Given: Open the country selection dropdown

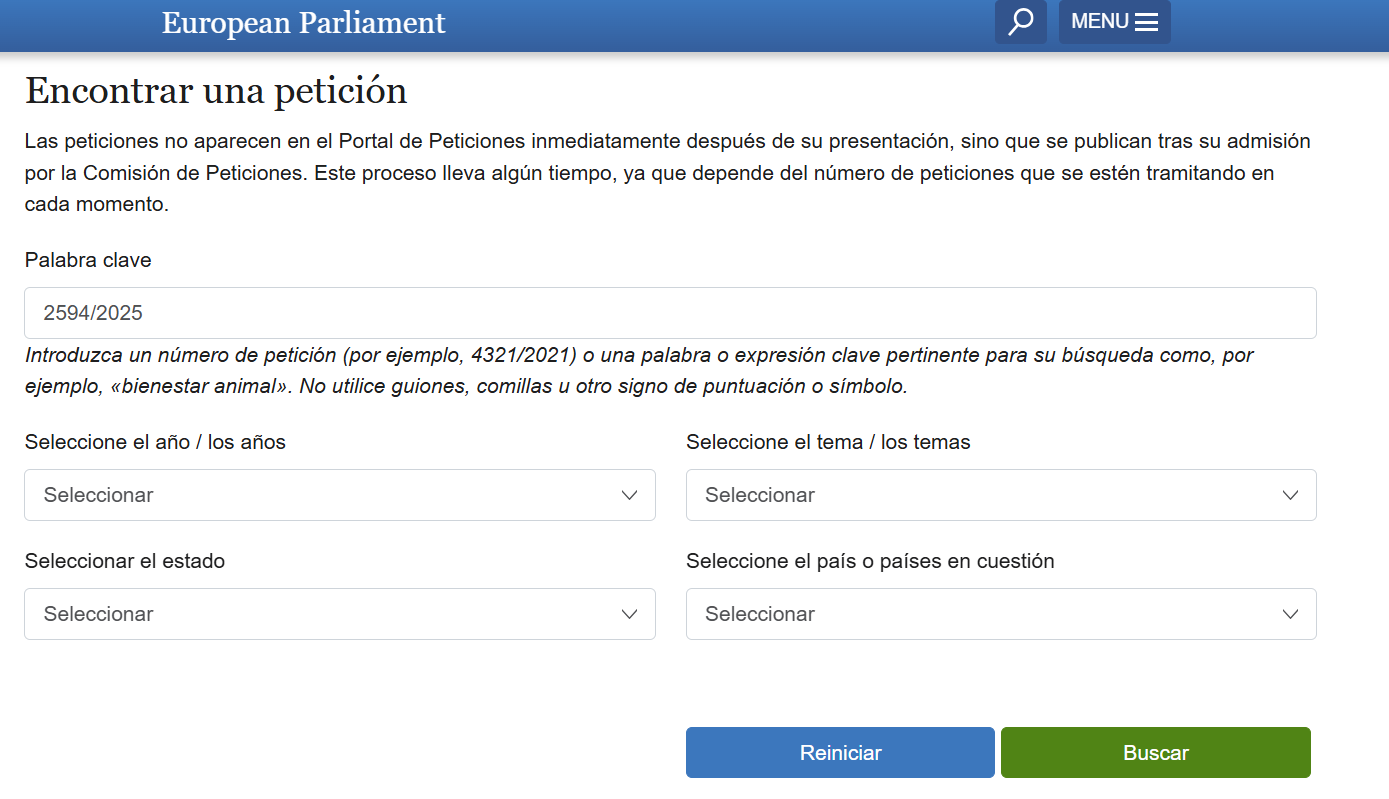Looking at the screenshot, I should click(x=1000, y=613).
